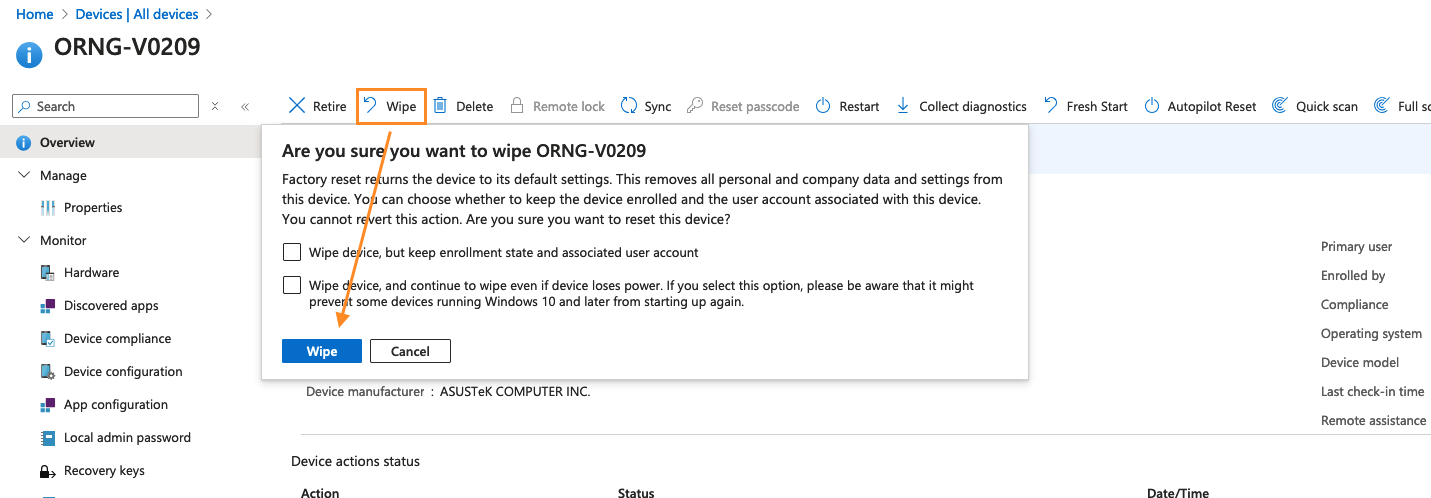Click the Retire label in toolbar
This screenshot has width=1431, height=498.
(330, 106)
